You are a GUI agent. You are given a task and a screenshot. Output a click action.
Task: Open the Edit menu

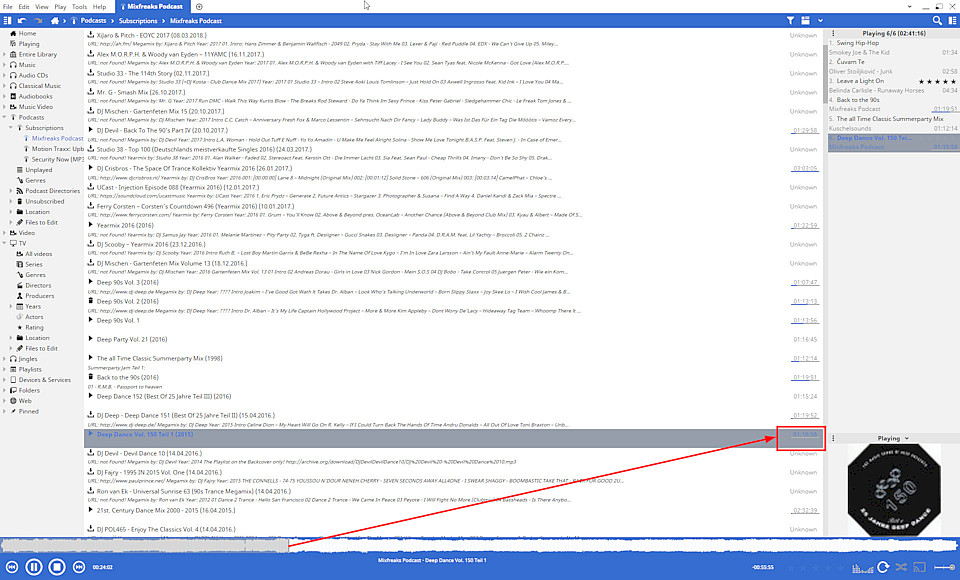click(x=24, y=7)
